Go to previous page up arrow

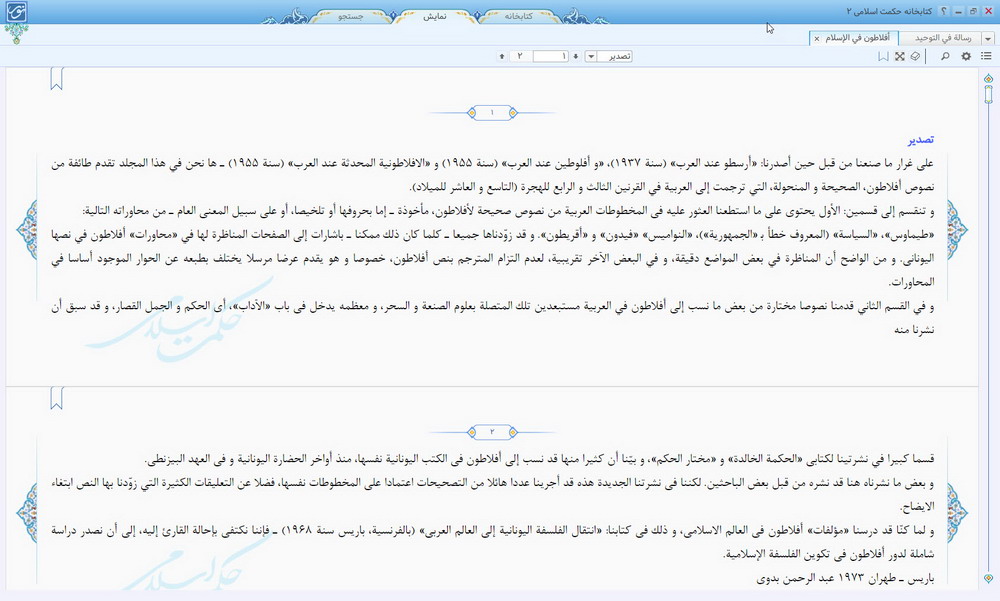(502, 56)
